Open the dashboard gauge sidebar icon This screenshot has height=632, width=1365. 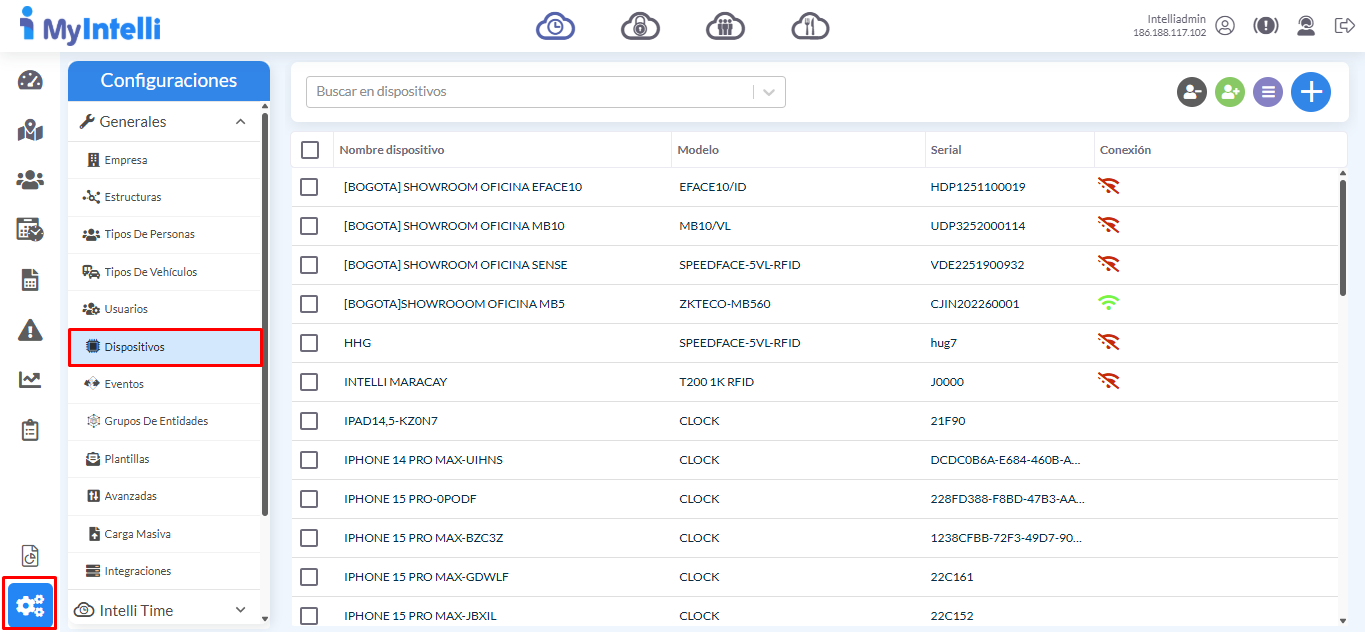(30, 81)
